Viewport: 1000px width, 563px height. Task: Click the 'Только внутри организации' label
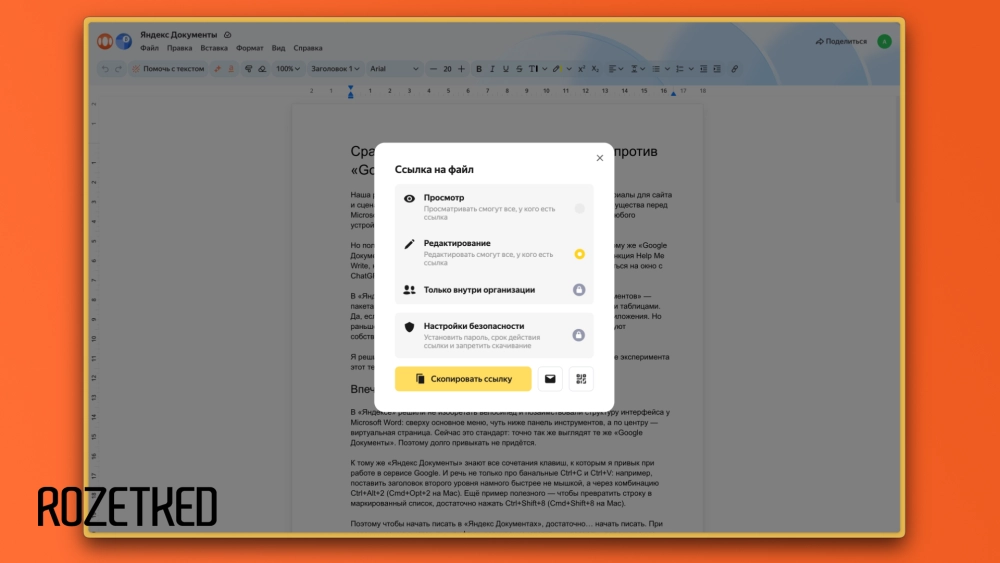(479, 289)
